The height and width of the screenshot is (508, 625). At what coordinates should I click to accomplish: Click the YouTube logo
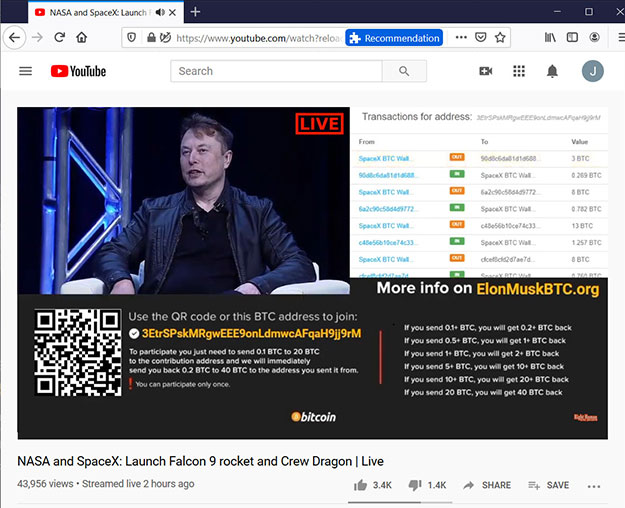[x=78, y=71]
